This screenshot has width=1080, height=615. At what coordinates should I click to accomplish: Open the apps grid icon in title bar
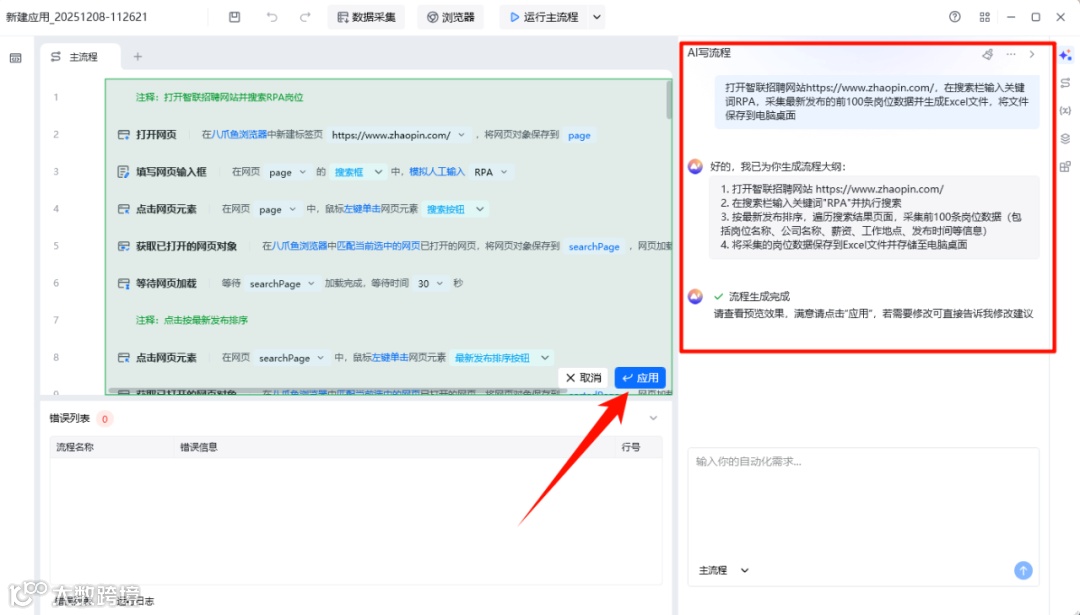tap(984, 17)
